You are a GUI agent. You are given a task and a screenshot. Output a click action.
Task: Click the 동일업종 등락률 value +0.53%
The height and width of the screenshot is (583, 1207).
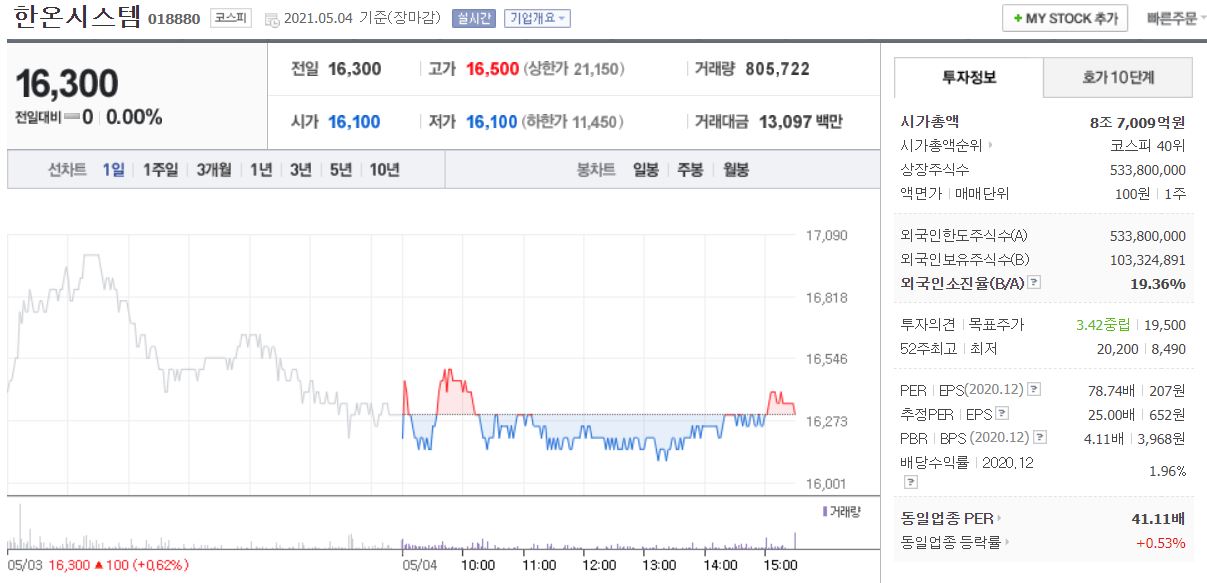(1160, 543)
